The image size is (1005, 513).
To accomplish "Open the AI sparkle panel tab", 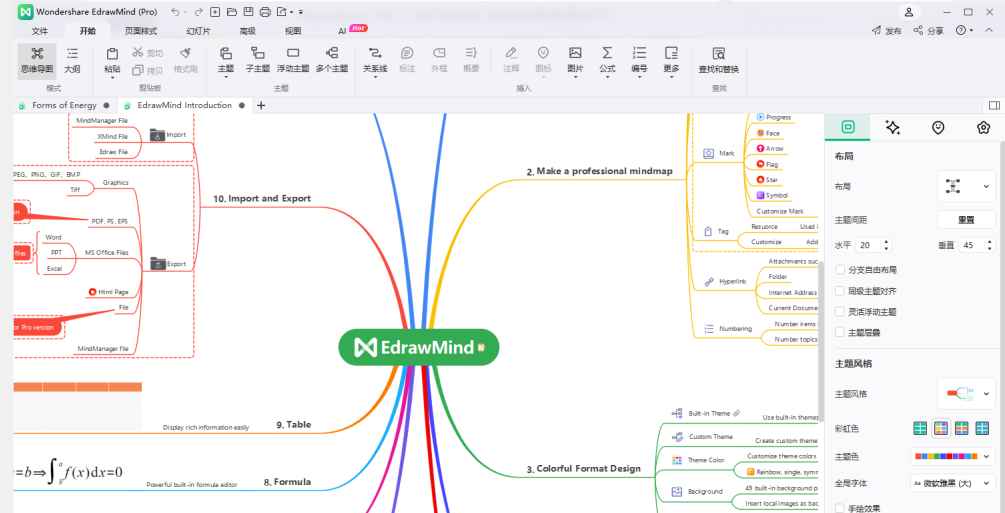I will coord(893,128).
